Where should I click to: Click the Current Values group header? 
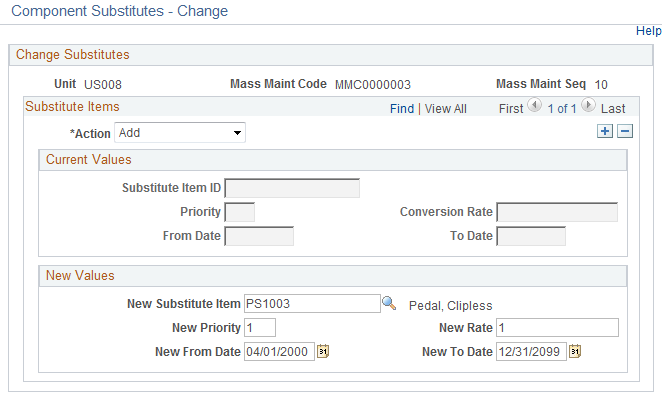[x=333, y=160]
